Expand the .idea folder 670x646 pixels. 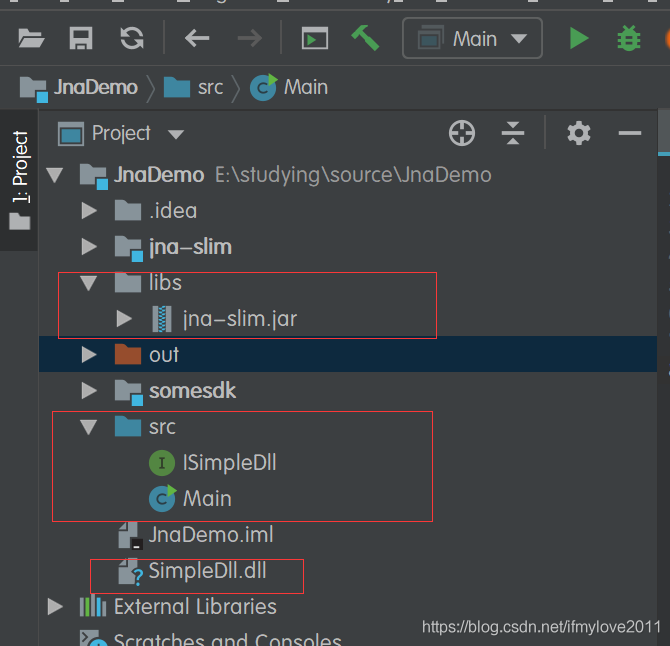click(89, 211)
